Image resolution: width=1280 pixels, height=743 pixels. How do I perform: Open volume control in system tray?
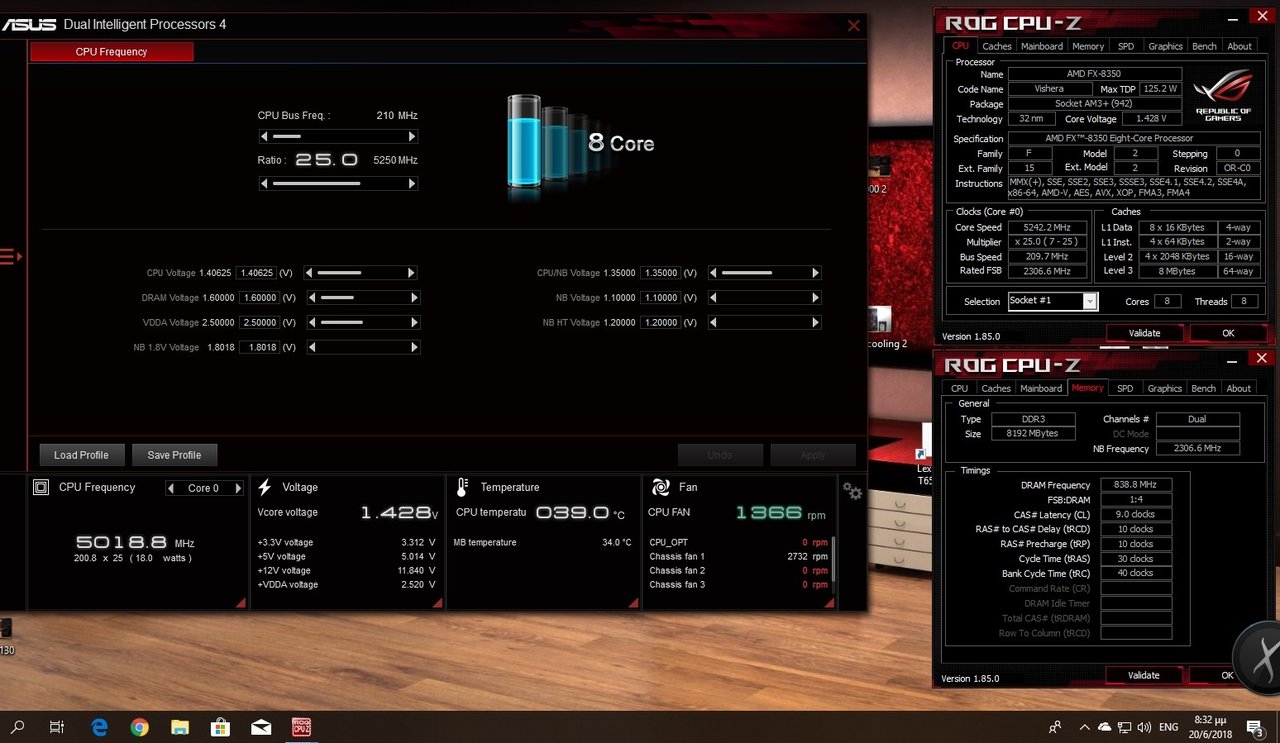click(1146, 727)
